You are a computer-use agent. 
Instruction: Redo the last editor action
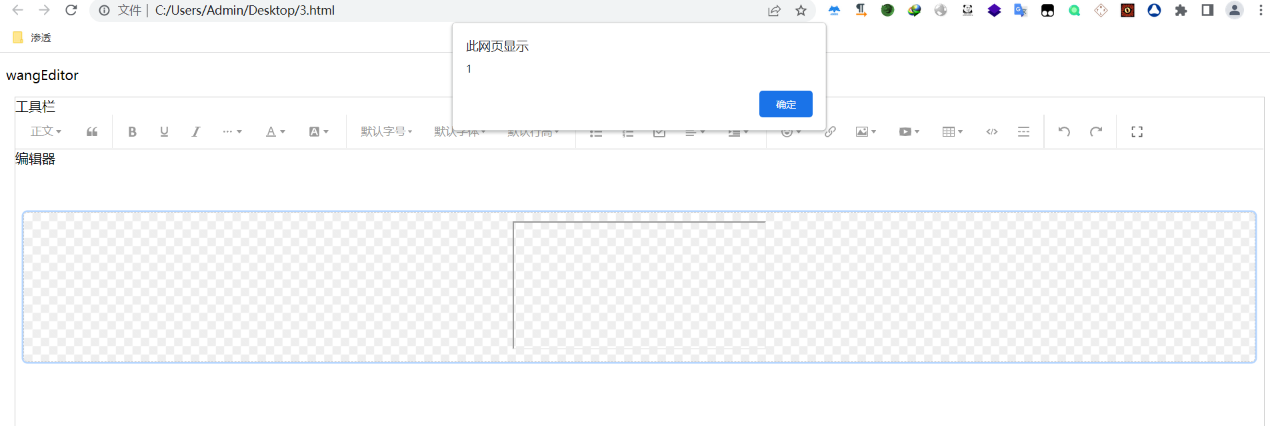[1096, 131]
